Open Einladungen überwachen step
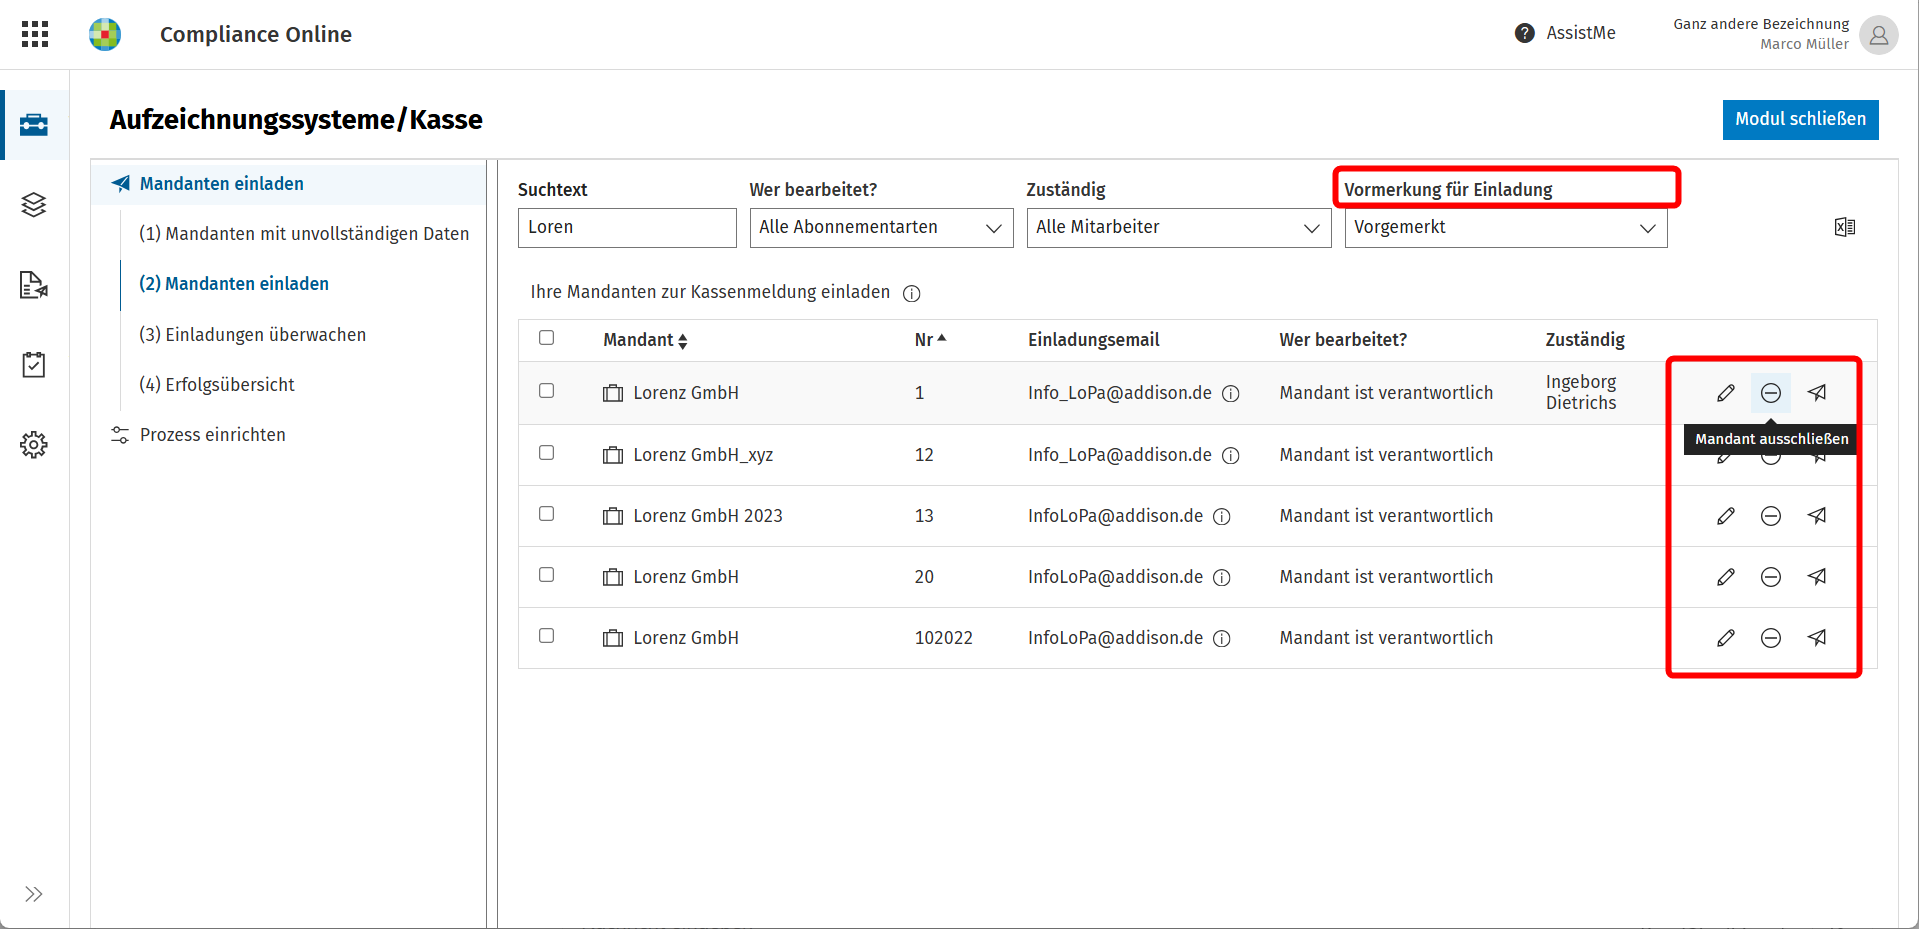This screenshot has width=1919, height=929. pyautogui.click(x=252, y=335)
